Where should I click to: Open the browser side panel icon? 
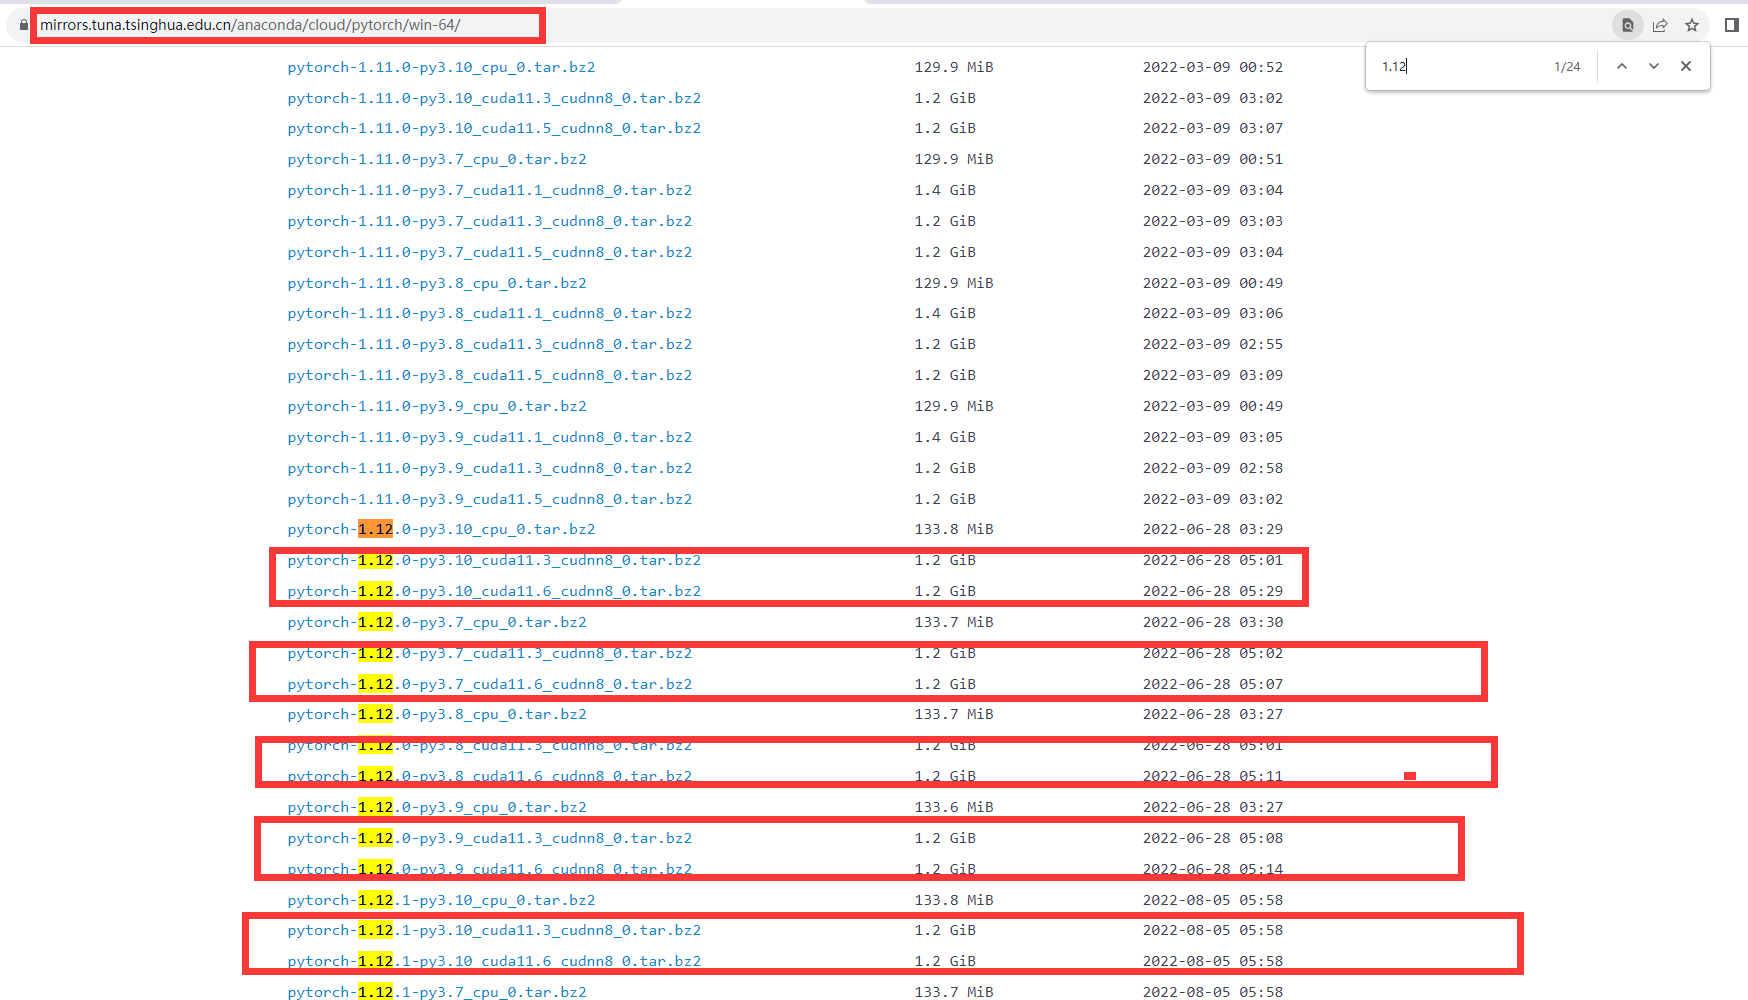coord(1732,25)
